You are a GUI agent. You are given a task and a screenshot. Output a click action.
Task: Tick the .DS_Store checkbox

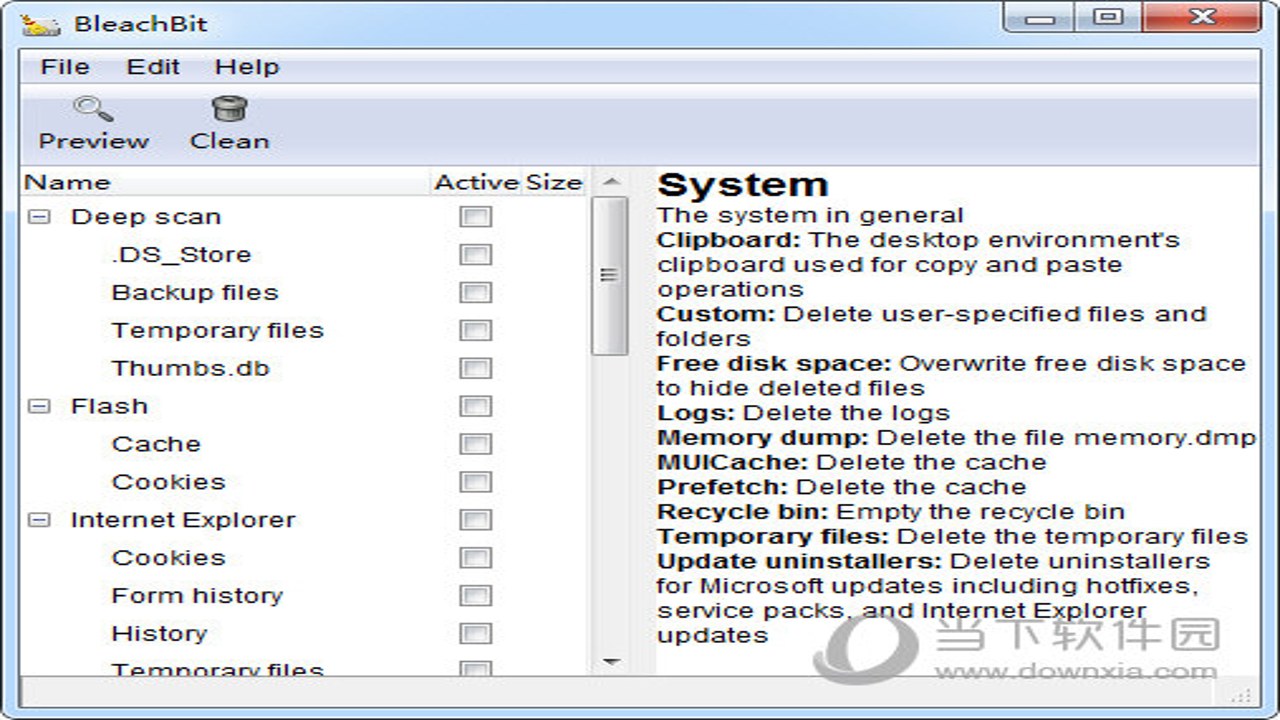(476, 255)
